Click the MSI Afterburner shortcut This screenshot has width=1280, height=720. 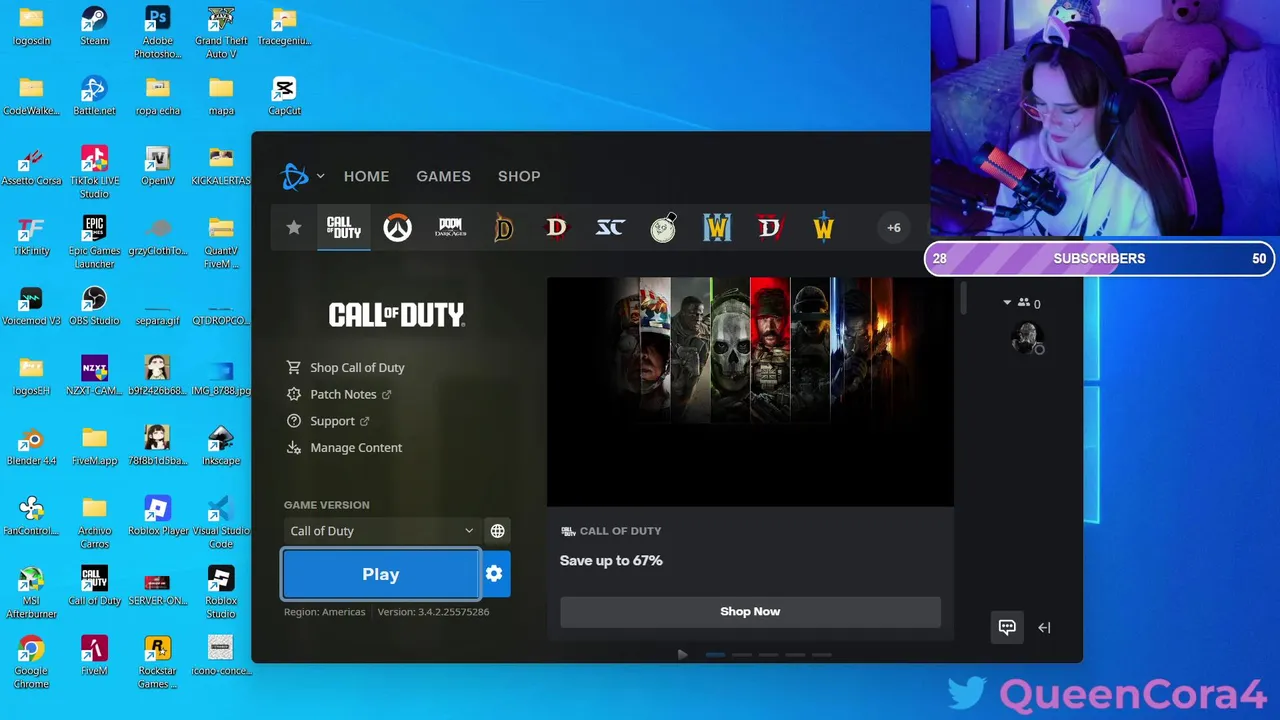(x=31, y=592)
